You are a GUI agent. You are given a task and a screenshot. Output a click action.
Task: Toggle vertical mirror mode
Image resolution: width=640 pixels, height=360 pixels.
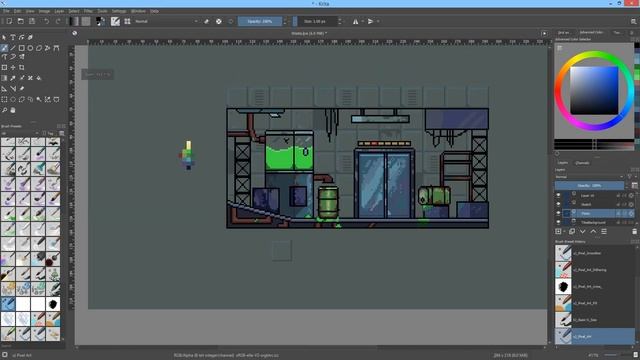[x=370, y=21]
